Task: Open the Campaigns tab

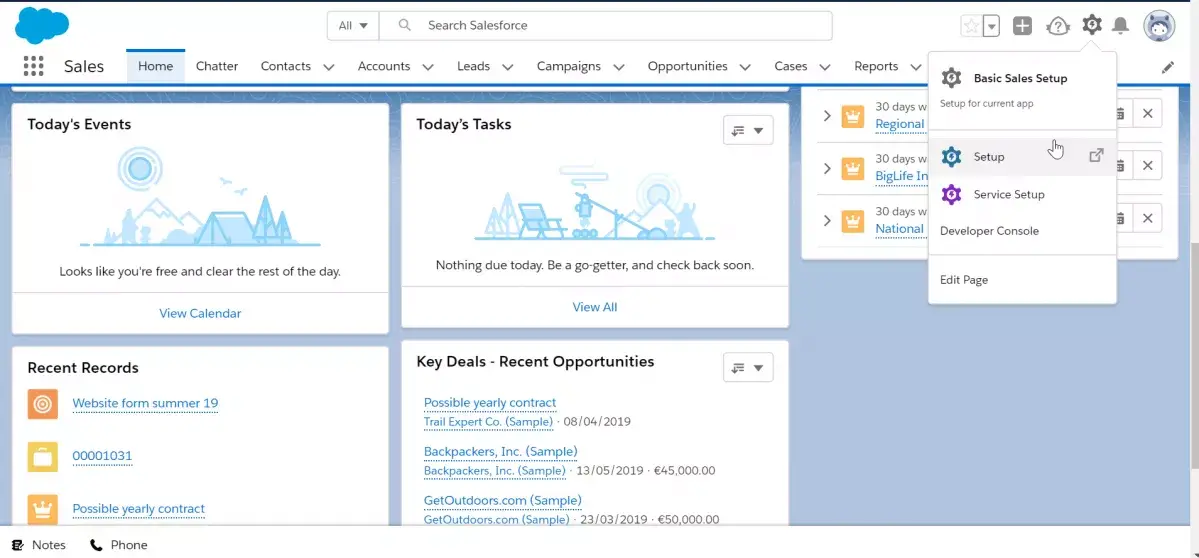Action: 568,67
